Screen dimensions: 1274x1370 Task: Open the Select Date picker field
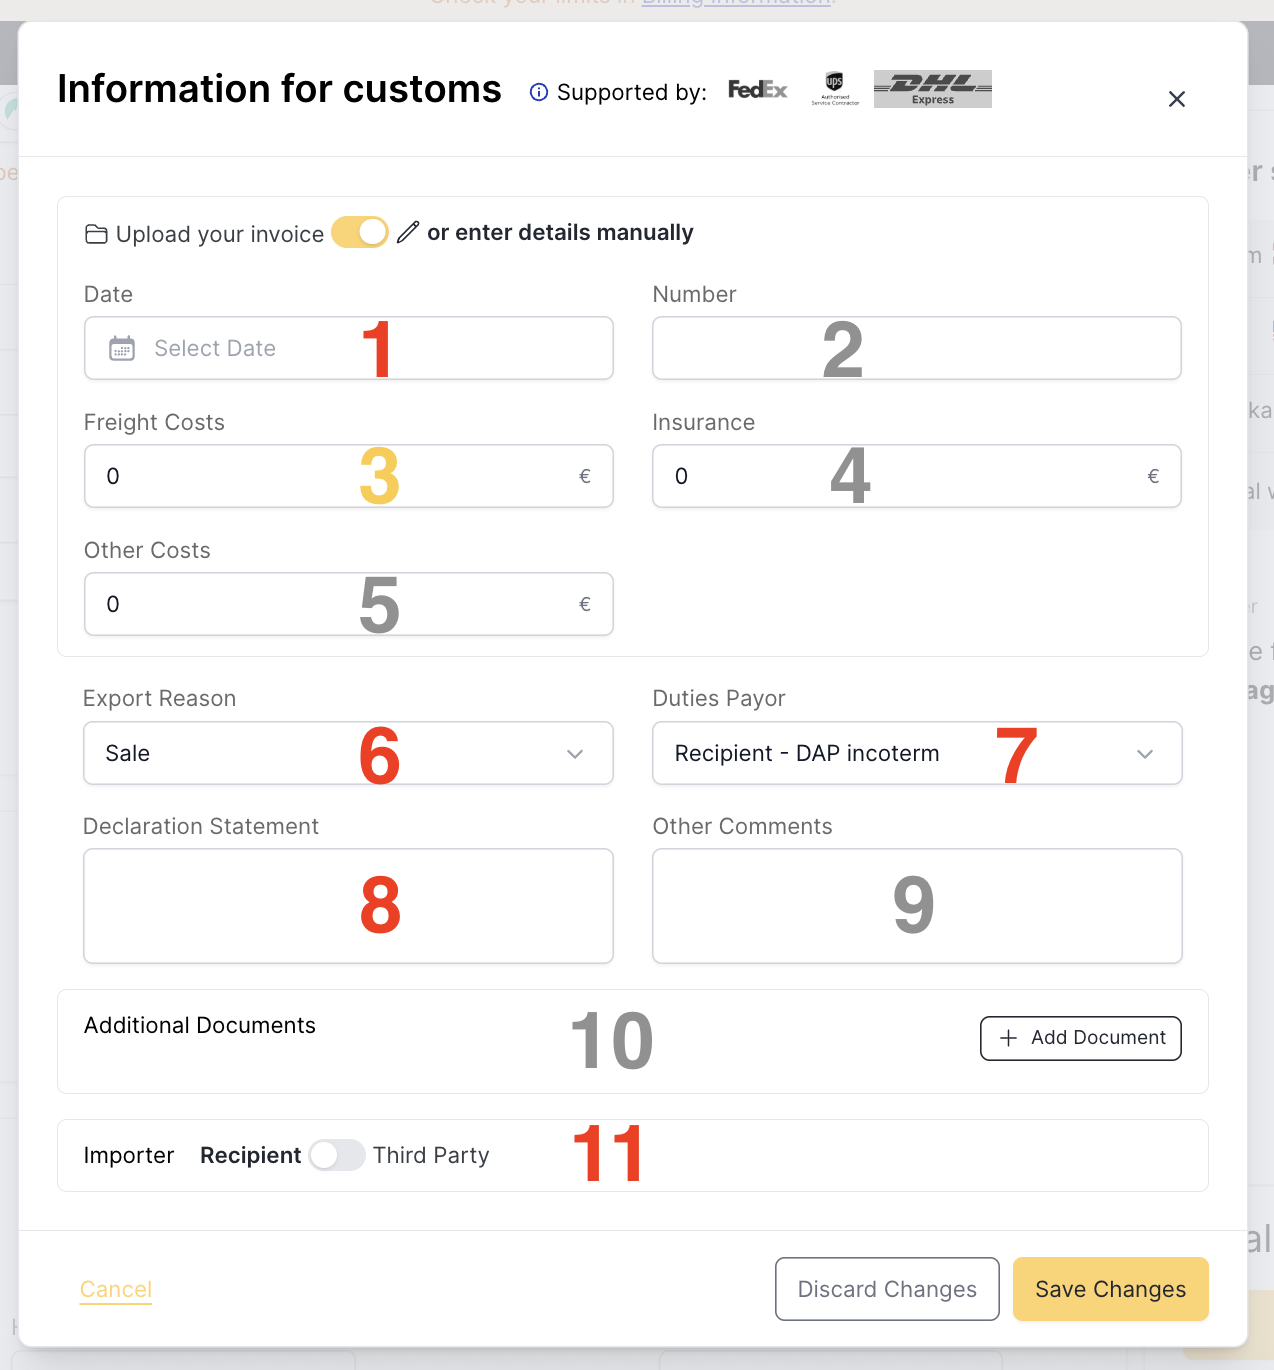[348, 349]
